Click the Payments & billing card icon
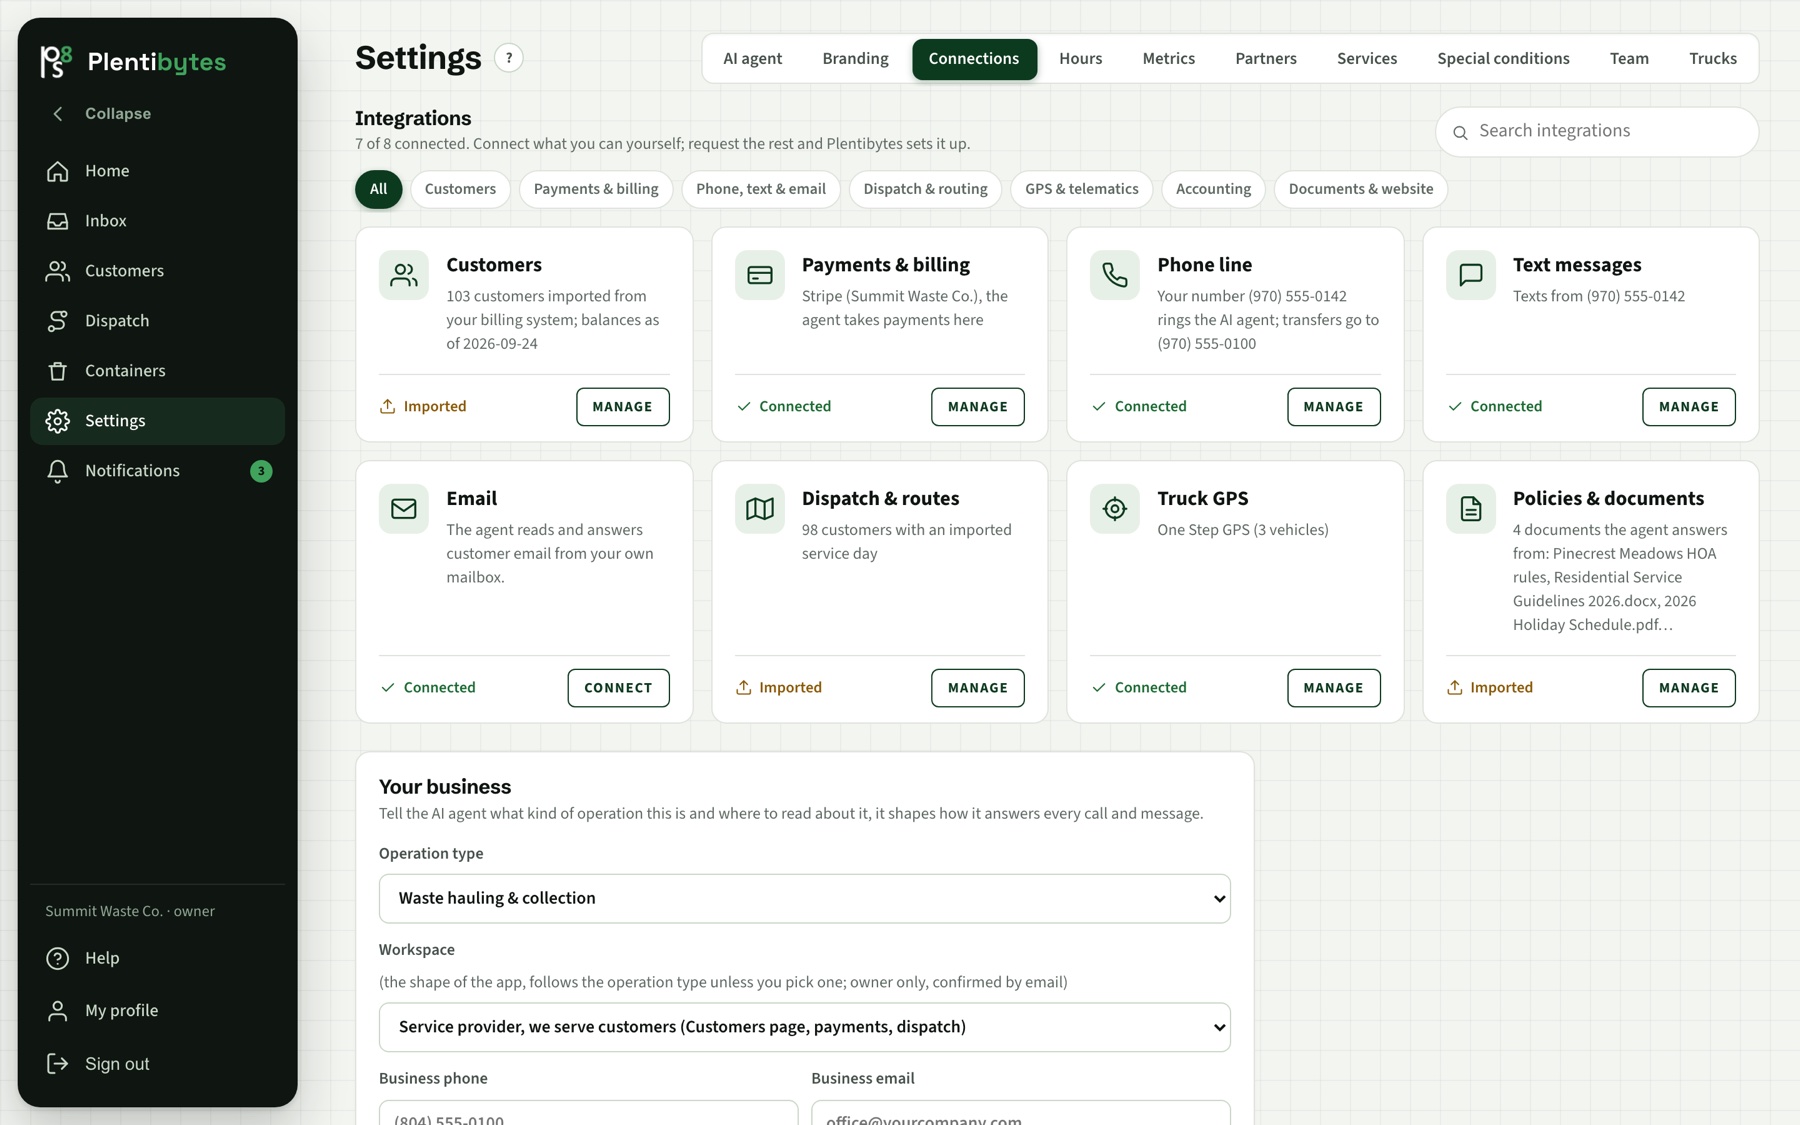This screenshot has width=1800, height=1125. [x=760, y=275]
